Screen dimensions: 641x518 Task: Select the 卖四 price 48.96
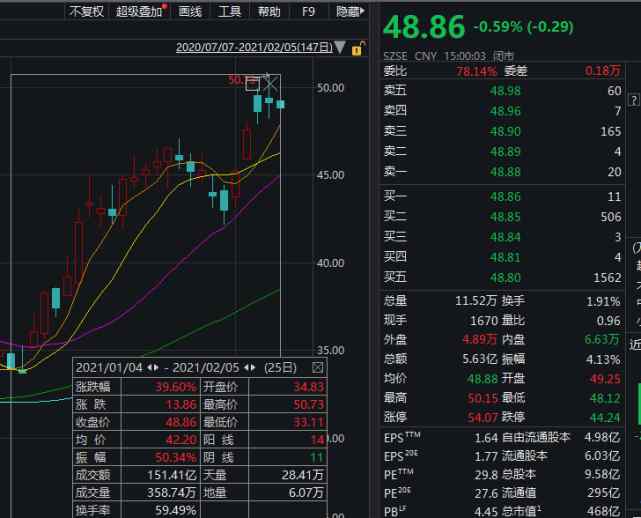505,111
